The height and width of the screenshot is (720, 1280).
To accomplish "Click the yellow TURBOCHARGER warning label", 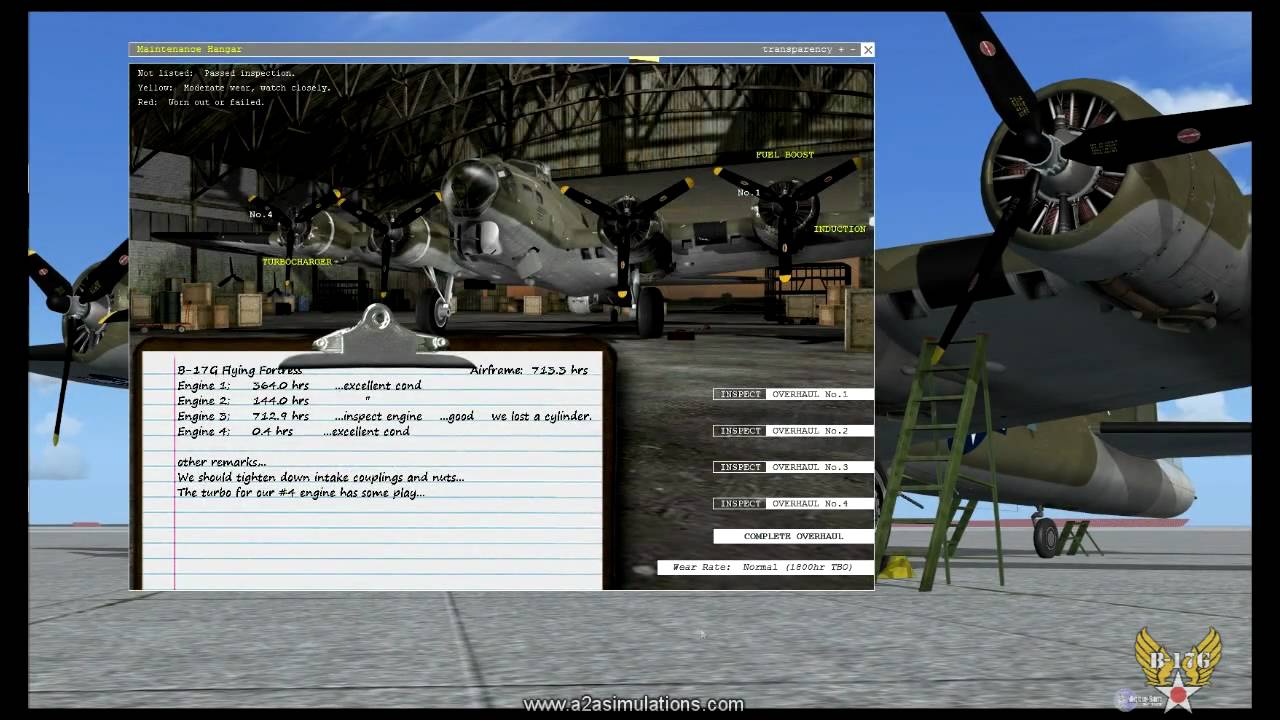I will click(296, 262).
